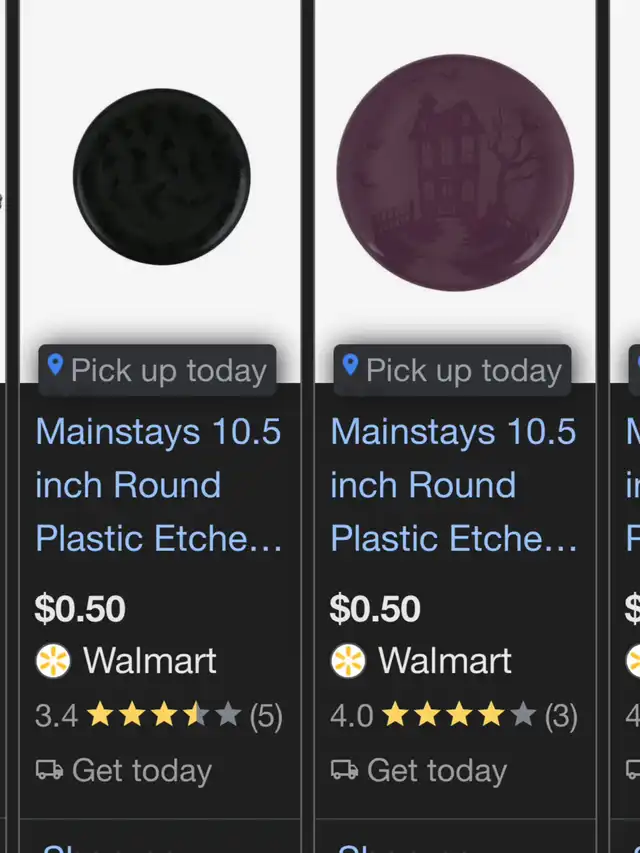Click the Walmart spark logo under the purple plate
Viewport: 640px width, 853px height.
(348, 661)
